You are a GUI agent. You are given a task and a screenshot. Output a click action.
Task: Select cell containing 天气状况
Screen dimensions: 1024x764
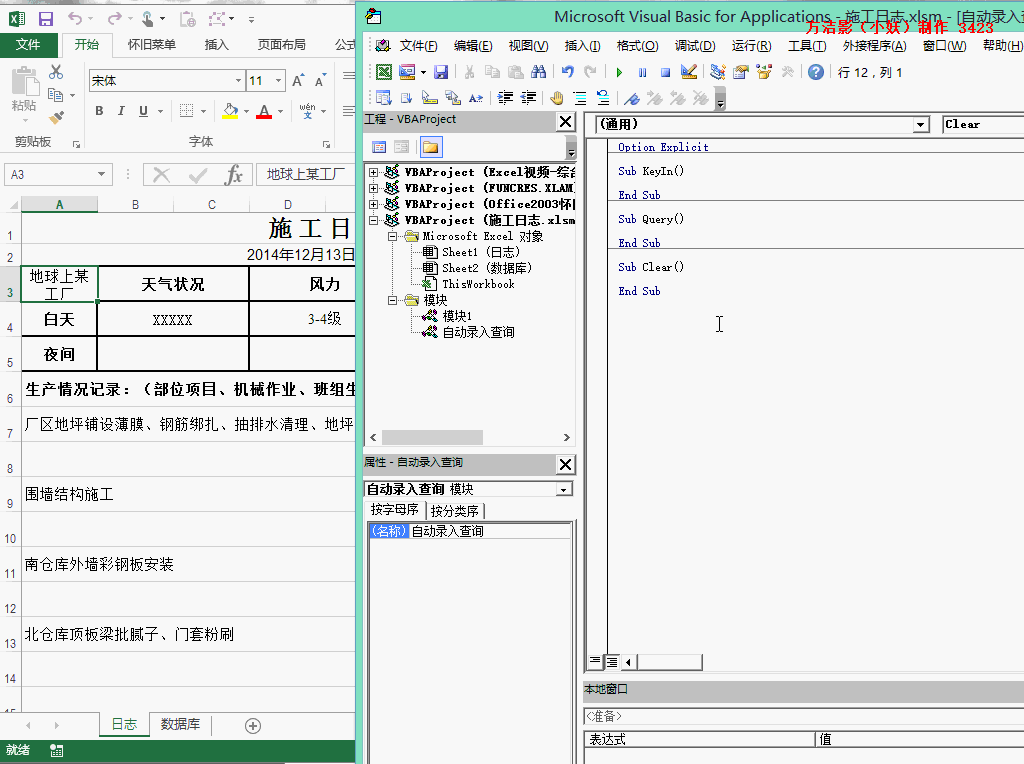[173, 284]
